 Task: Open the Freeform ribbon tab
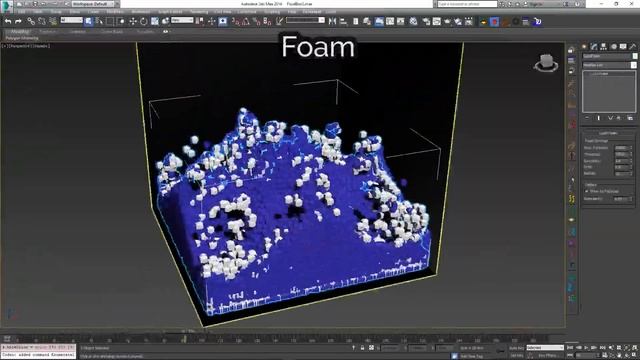point(48,31)
